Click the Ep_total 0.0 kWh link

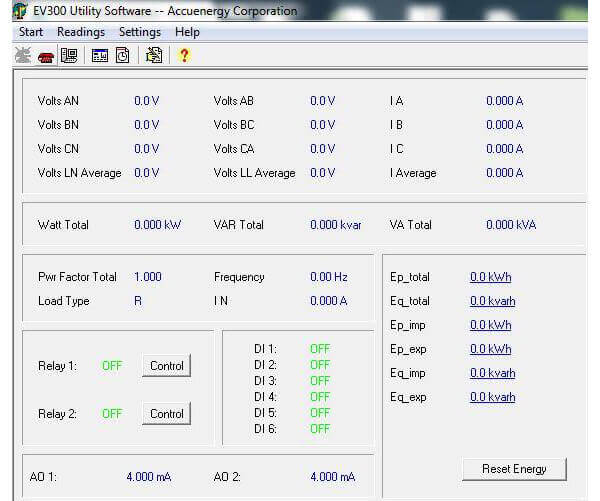click(490, 277)
